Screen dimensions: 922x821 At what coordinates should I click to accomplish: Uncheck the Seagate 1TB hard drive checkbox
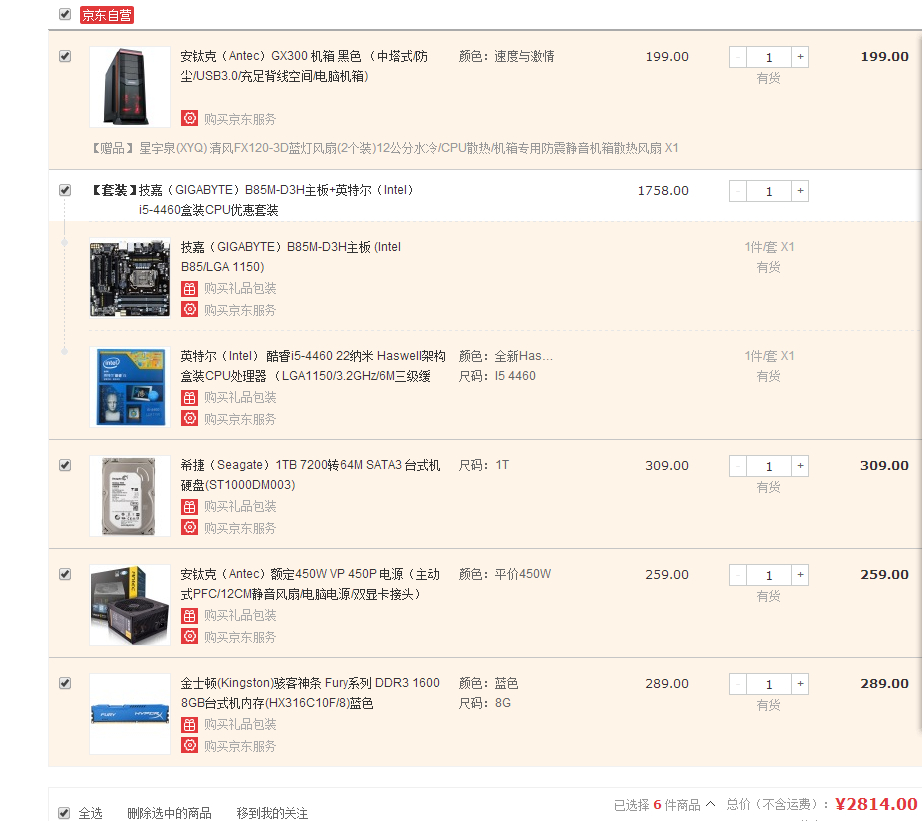(65, 465)
